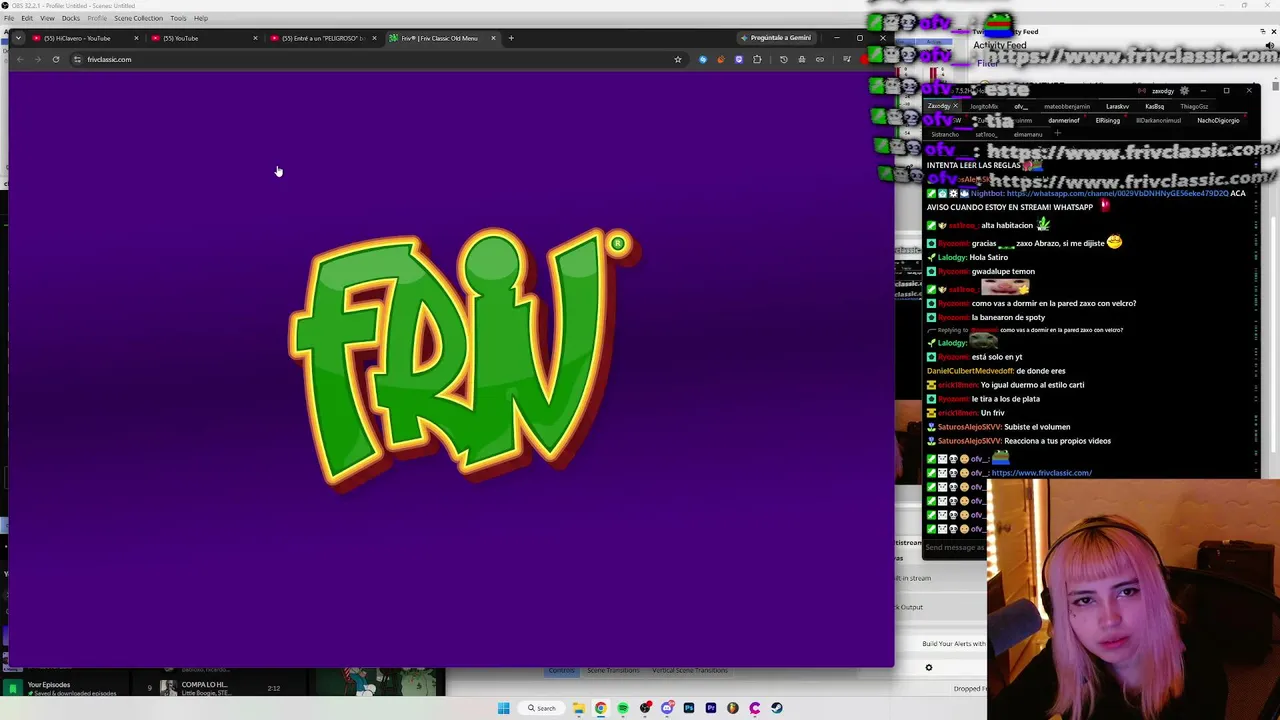Select the Laraskvv chat tab
The width and height of the screenshot is (1280, 720).
point(1117,106)
